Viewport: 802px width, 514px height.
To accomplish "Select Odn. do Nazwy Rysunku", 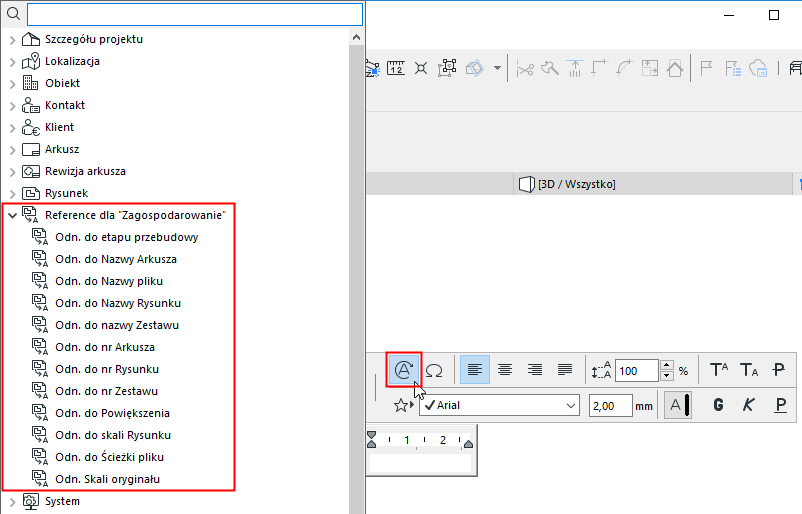I will (118, 303).
